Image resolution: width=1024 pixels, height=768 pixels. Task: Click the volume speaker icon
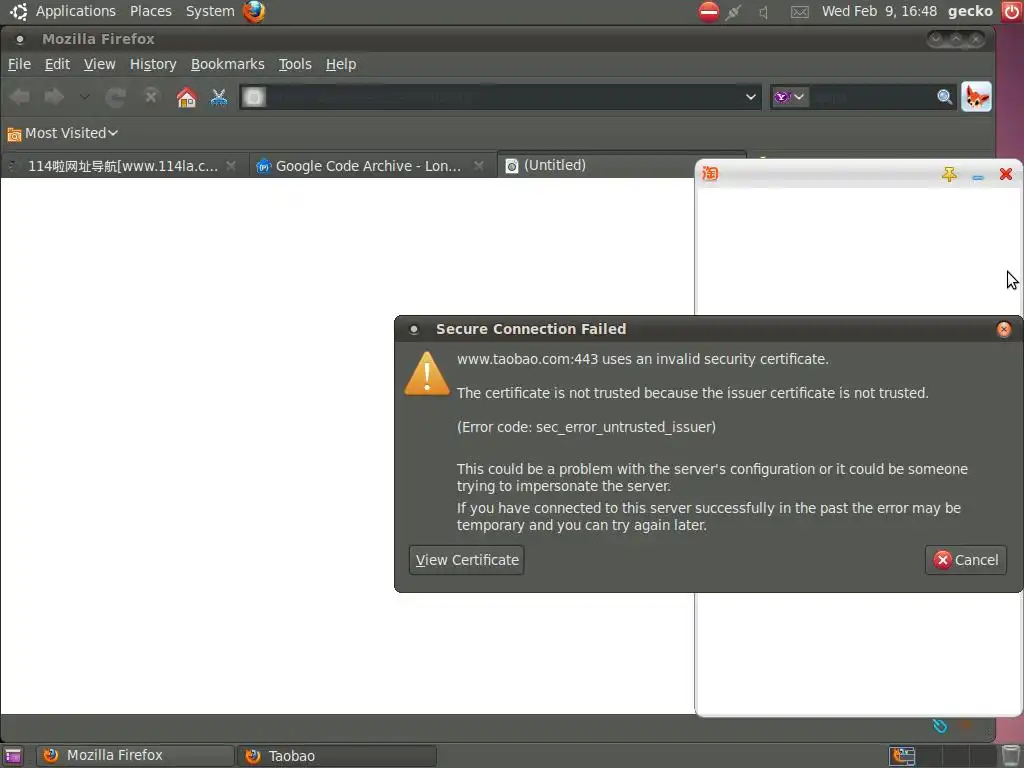pos(763,12)
